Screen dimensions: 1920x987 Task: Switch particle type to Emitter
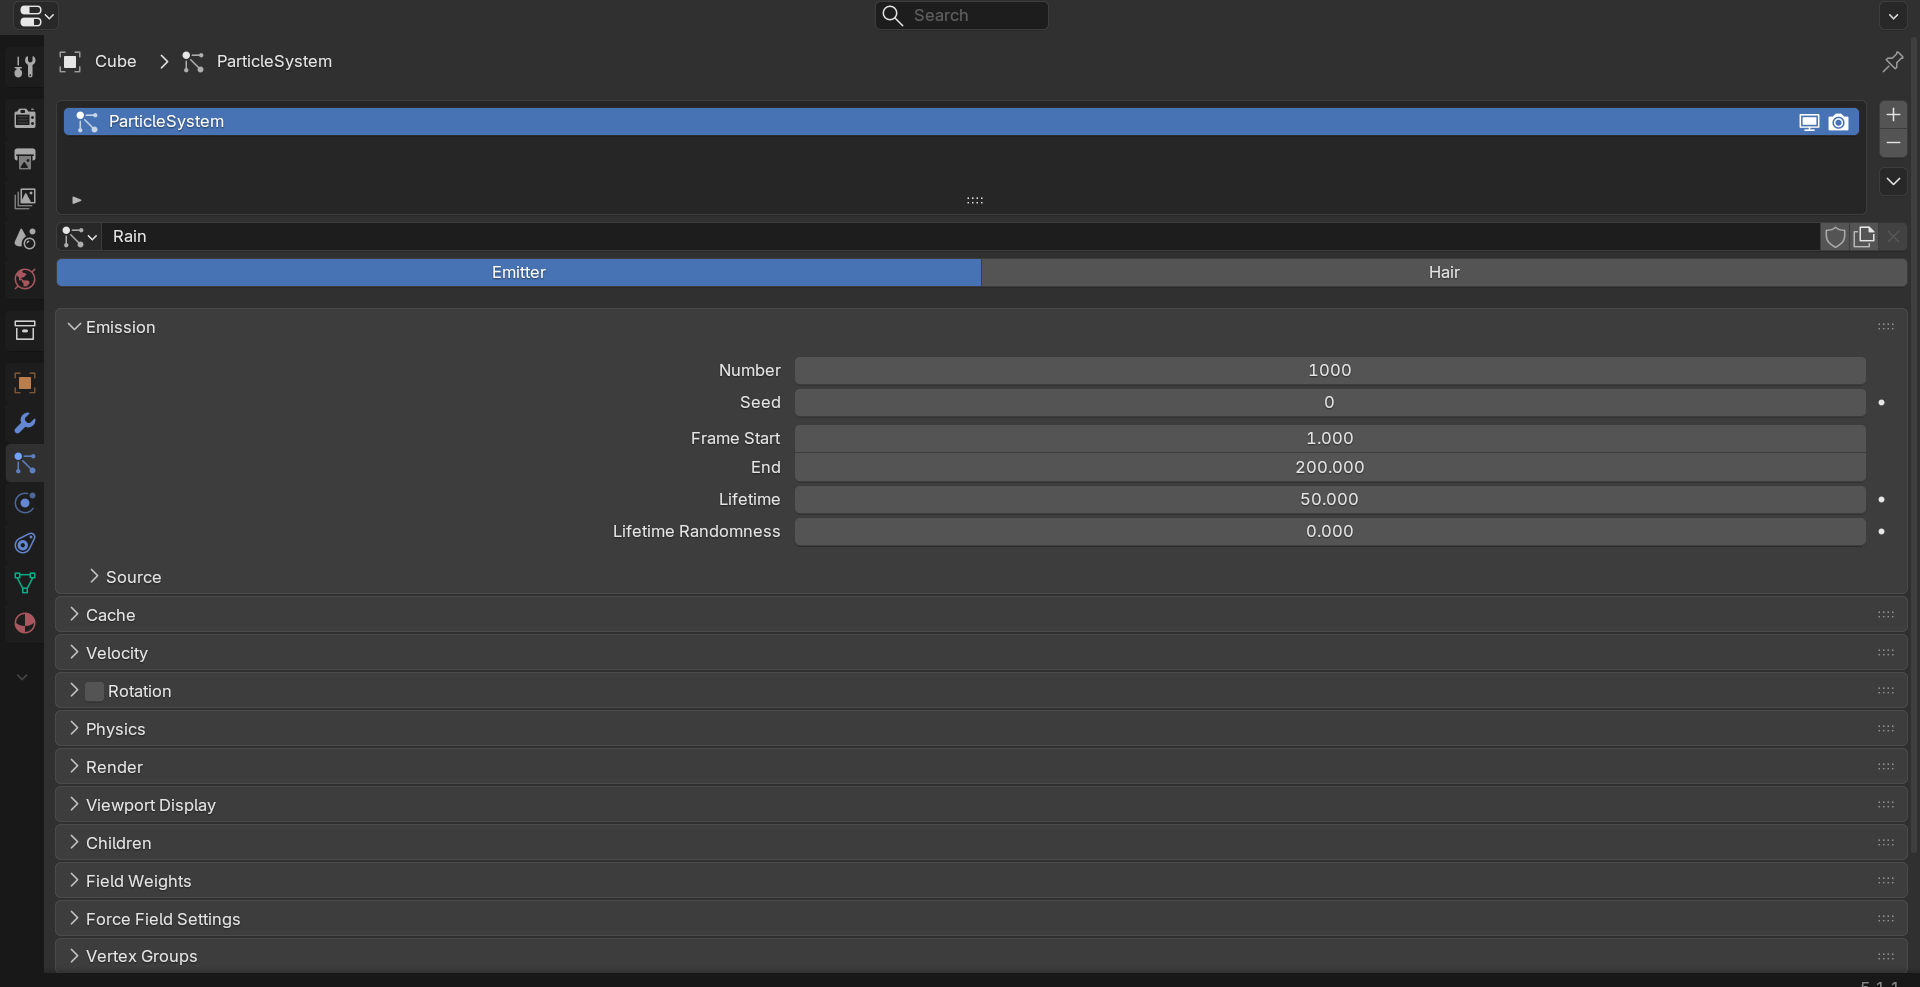tap(519, 273)
